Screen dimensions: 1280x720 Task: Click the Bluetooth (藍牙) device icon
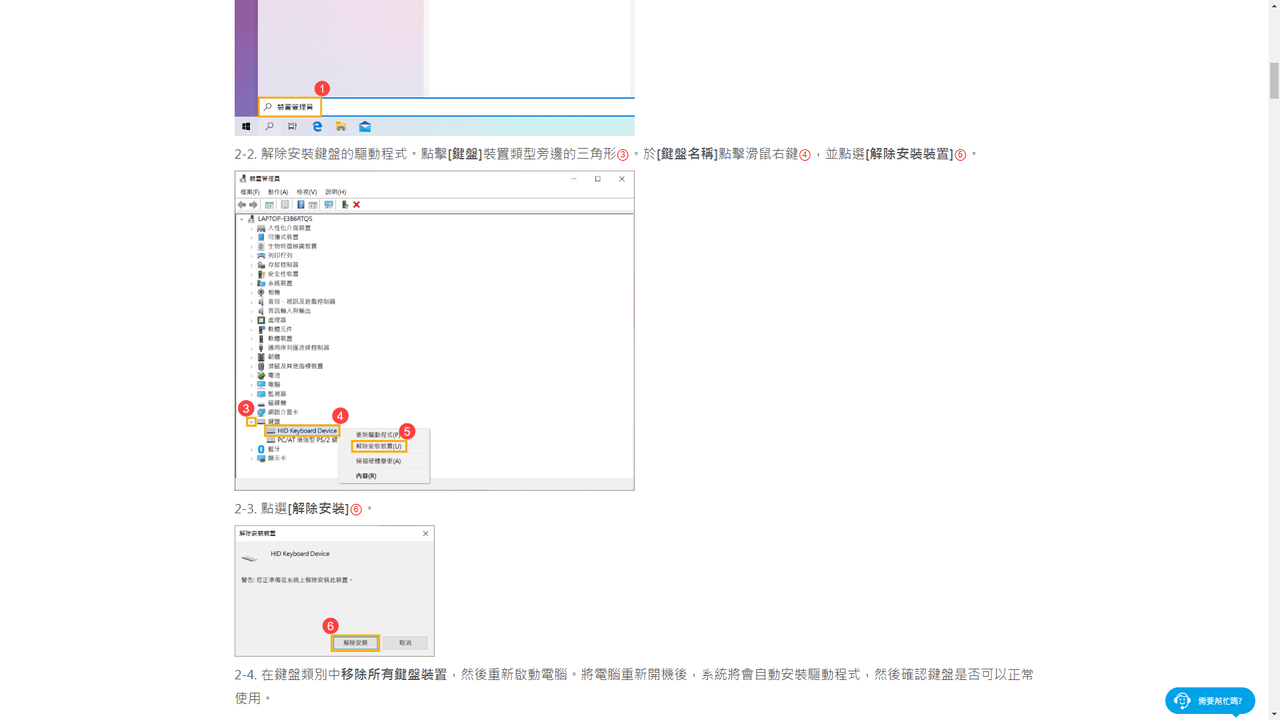click(x=261, y=449)
